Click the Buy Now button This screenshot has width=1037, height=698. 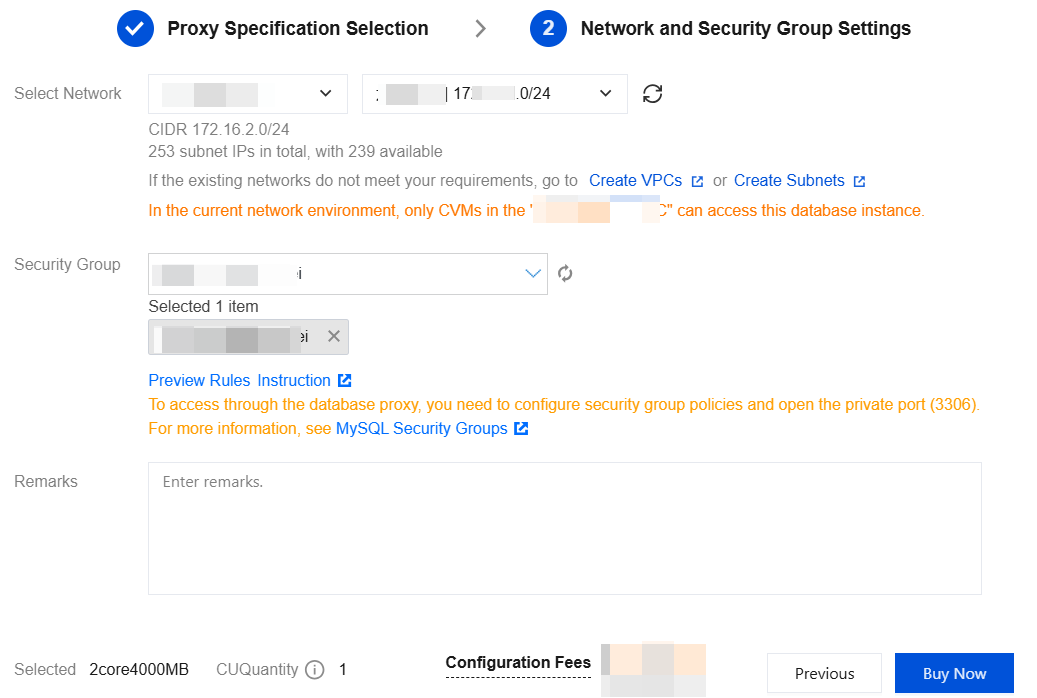click(954, 673)
